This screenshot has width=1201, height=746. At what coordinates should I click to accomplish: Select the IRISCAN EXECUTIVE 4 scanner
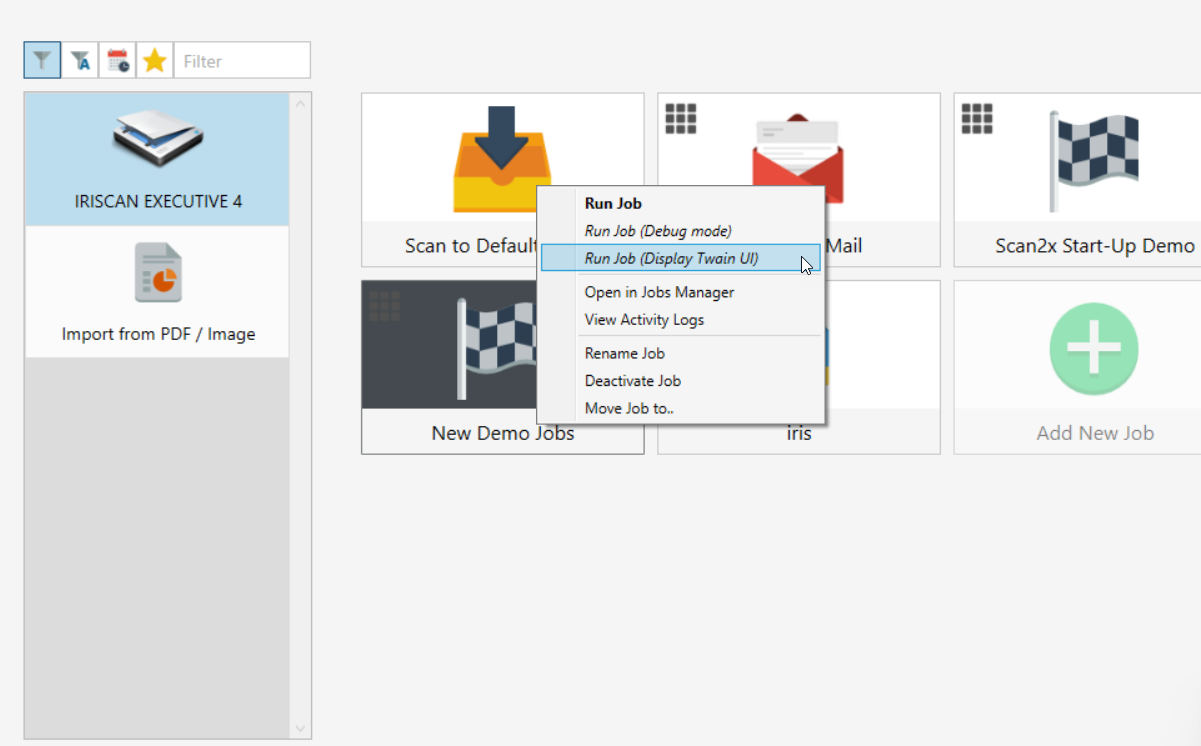click(157, 160)
